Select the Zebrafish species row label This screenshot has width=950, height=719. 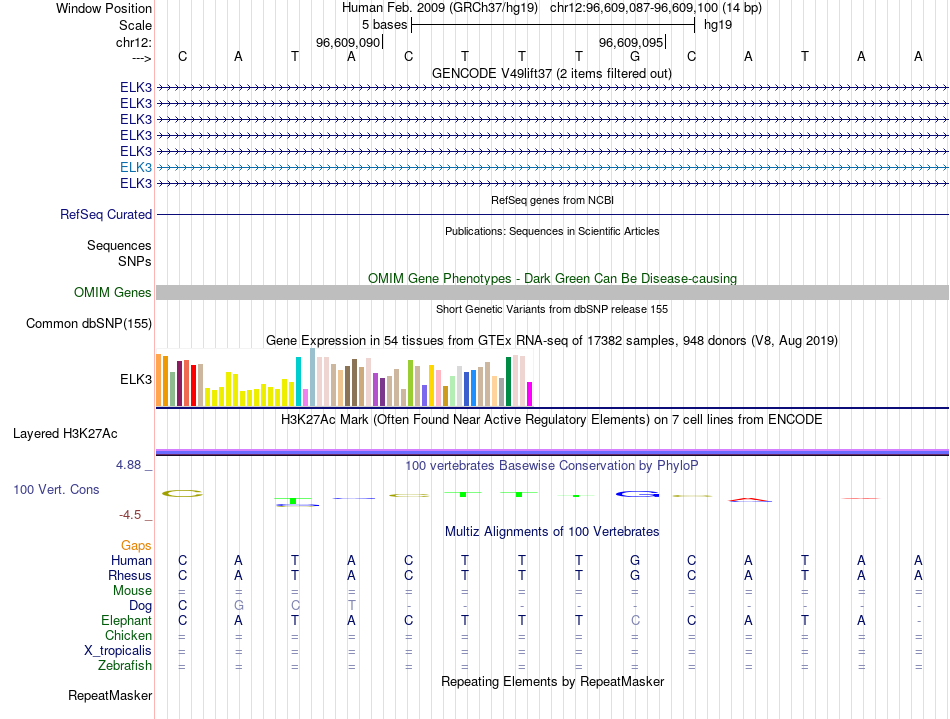click(125, 666)
